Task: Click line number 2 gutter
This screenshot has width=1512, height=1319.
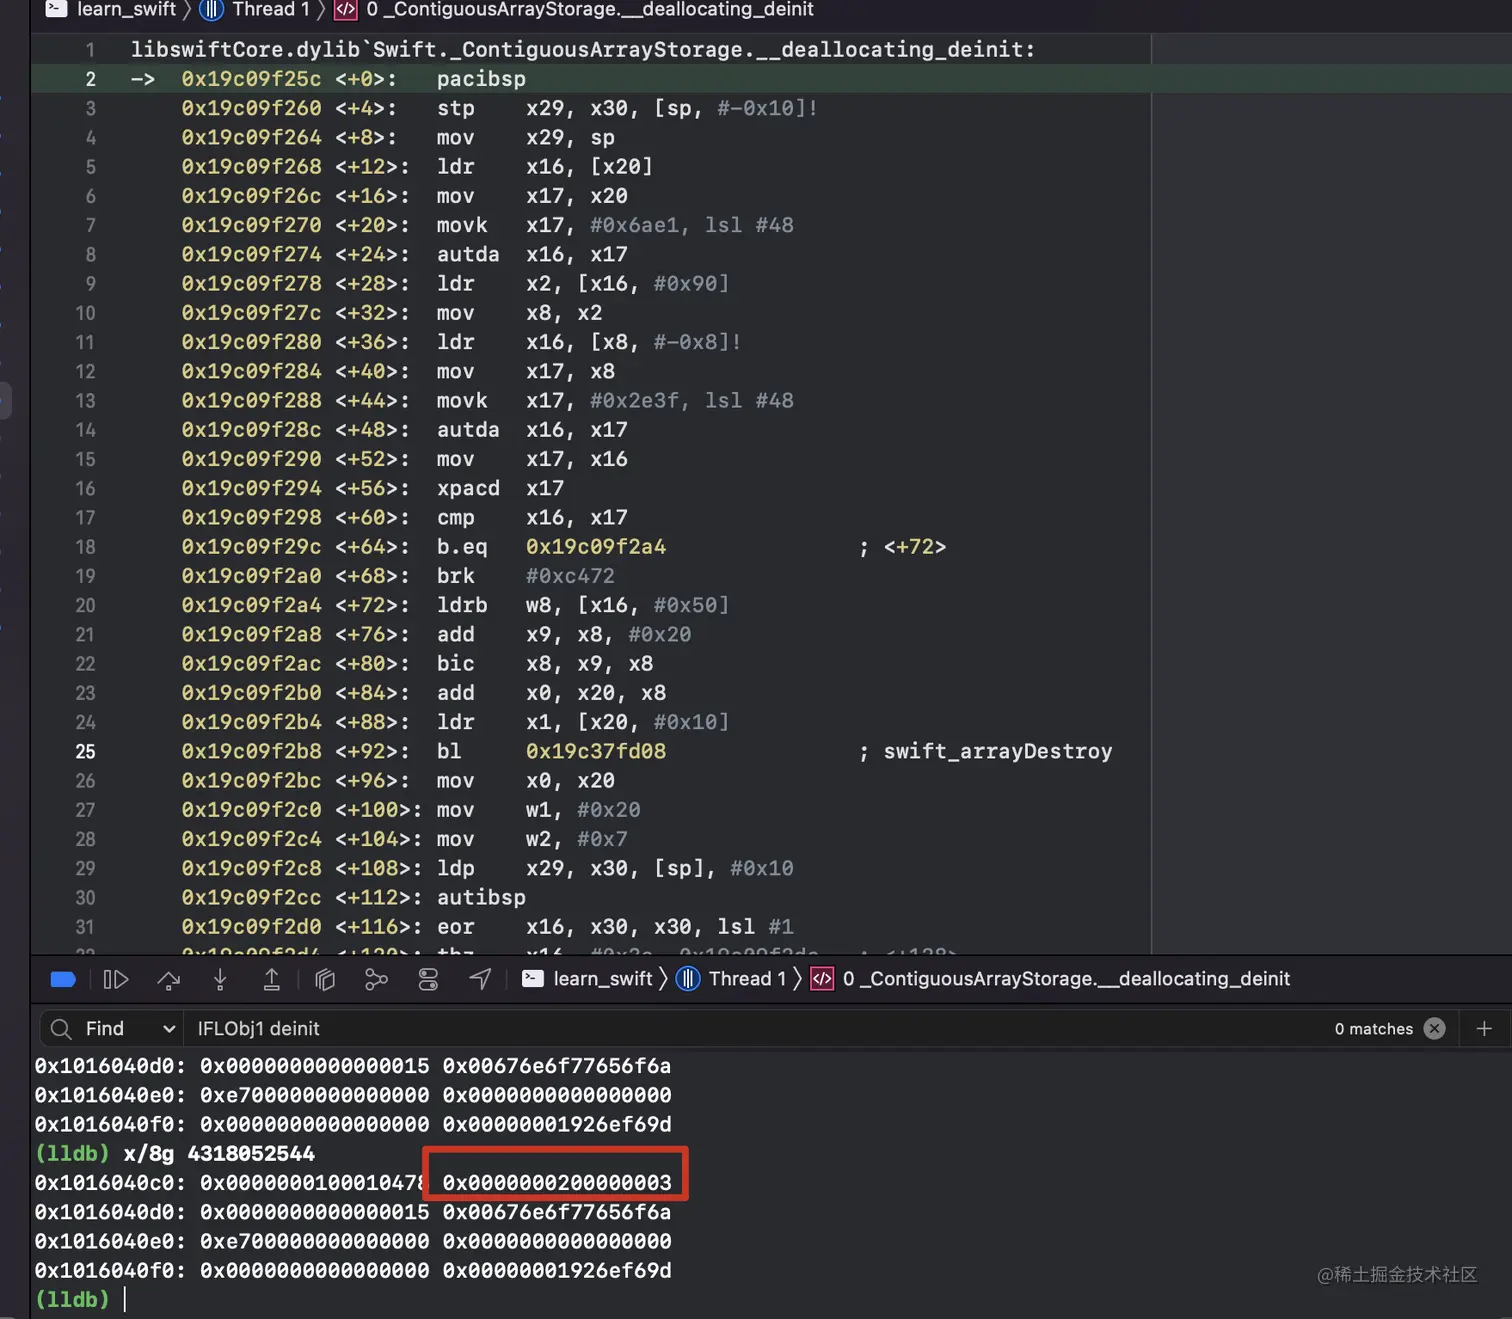Action: 90,79
